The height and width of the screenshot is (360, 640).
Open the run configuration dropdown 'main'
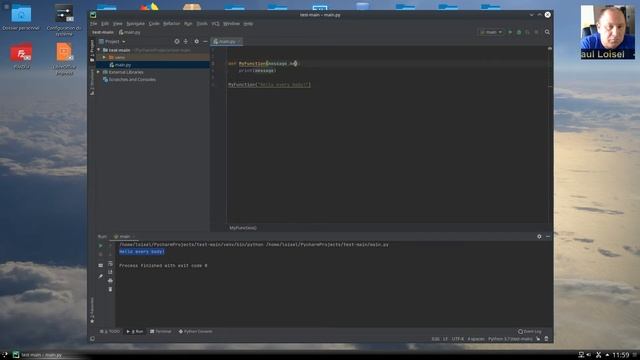click(491, 32)
